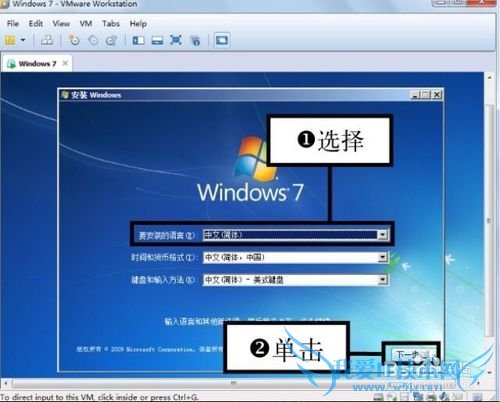Click the 安装 Windows title text
The image size is (500, 402).
[x=96, y=95]
